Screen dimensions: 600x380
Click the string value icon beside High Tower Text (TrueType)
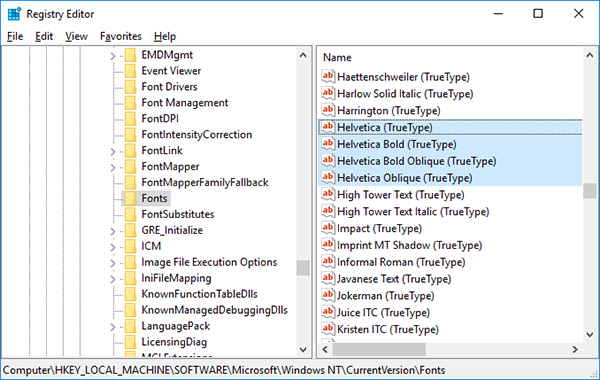(x=328, y=194)
